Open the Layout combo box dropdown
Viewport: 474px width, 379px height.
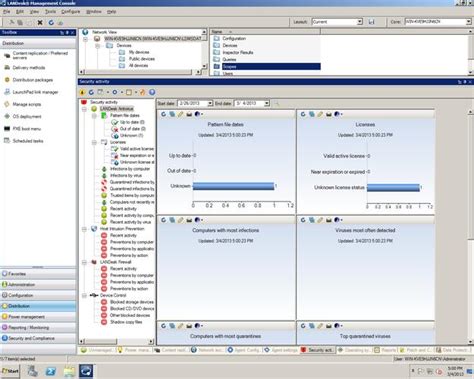[360, 22]
